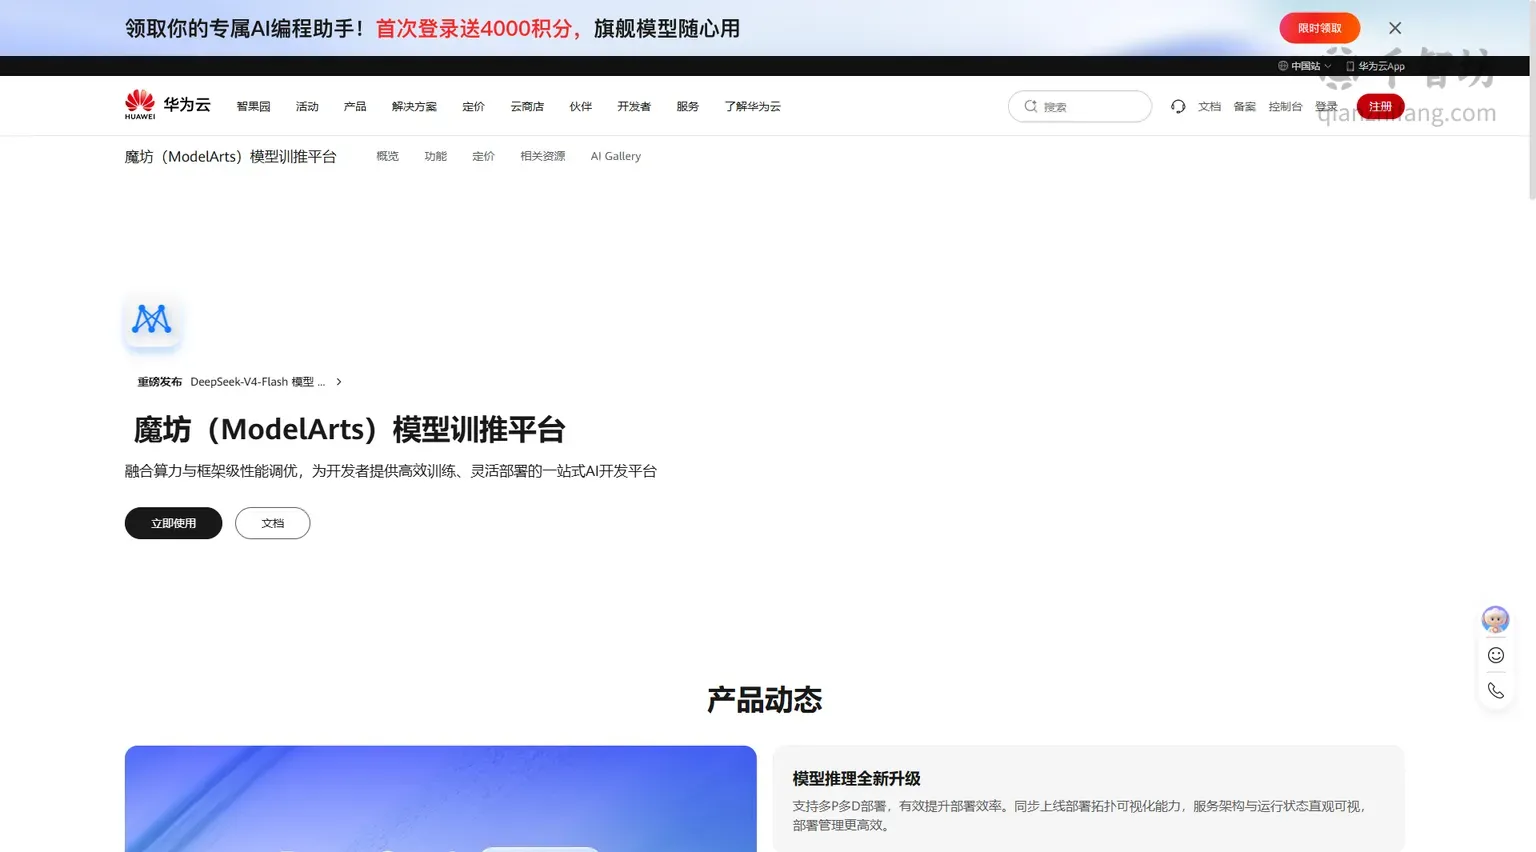1536x852 pixels.
Task: Click the Huawei Cloud logo
Action: [x=167, y=105]
